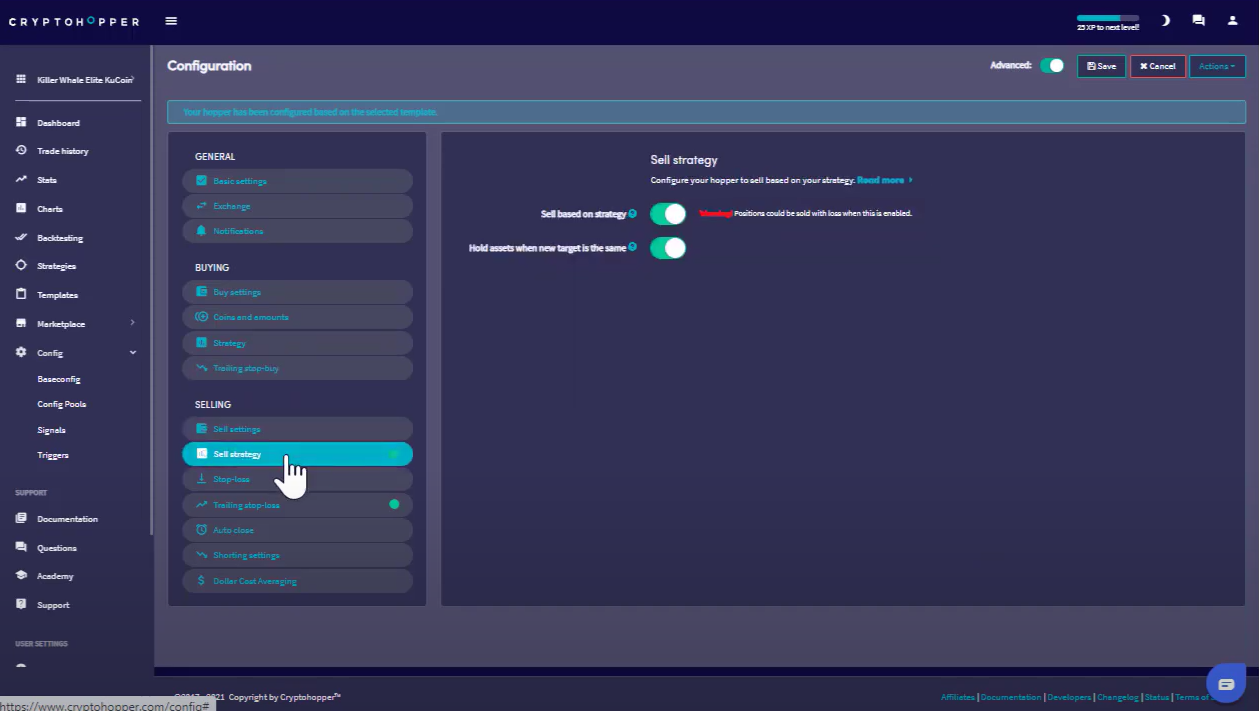The height and width of the screenshot is (711, 1259).
Task: Open the live chat bubble widget
Action: coord(1226,684)
